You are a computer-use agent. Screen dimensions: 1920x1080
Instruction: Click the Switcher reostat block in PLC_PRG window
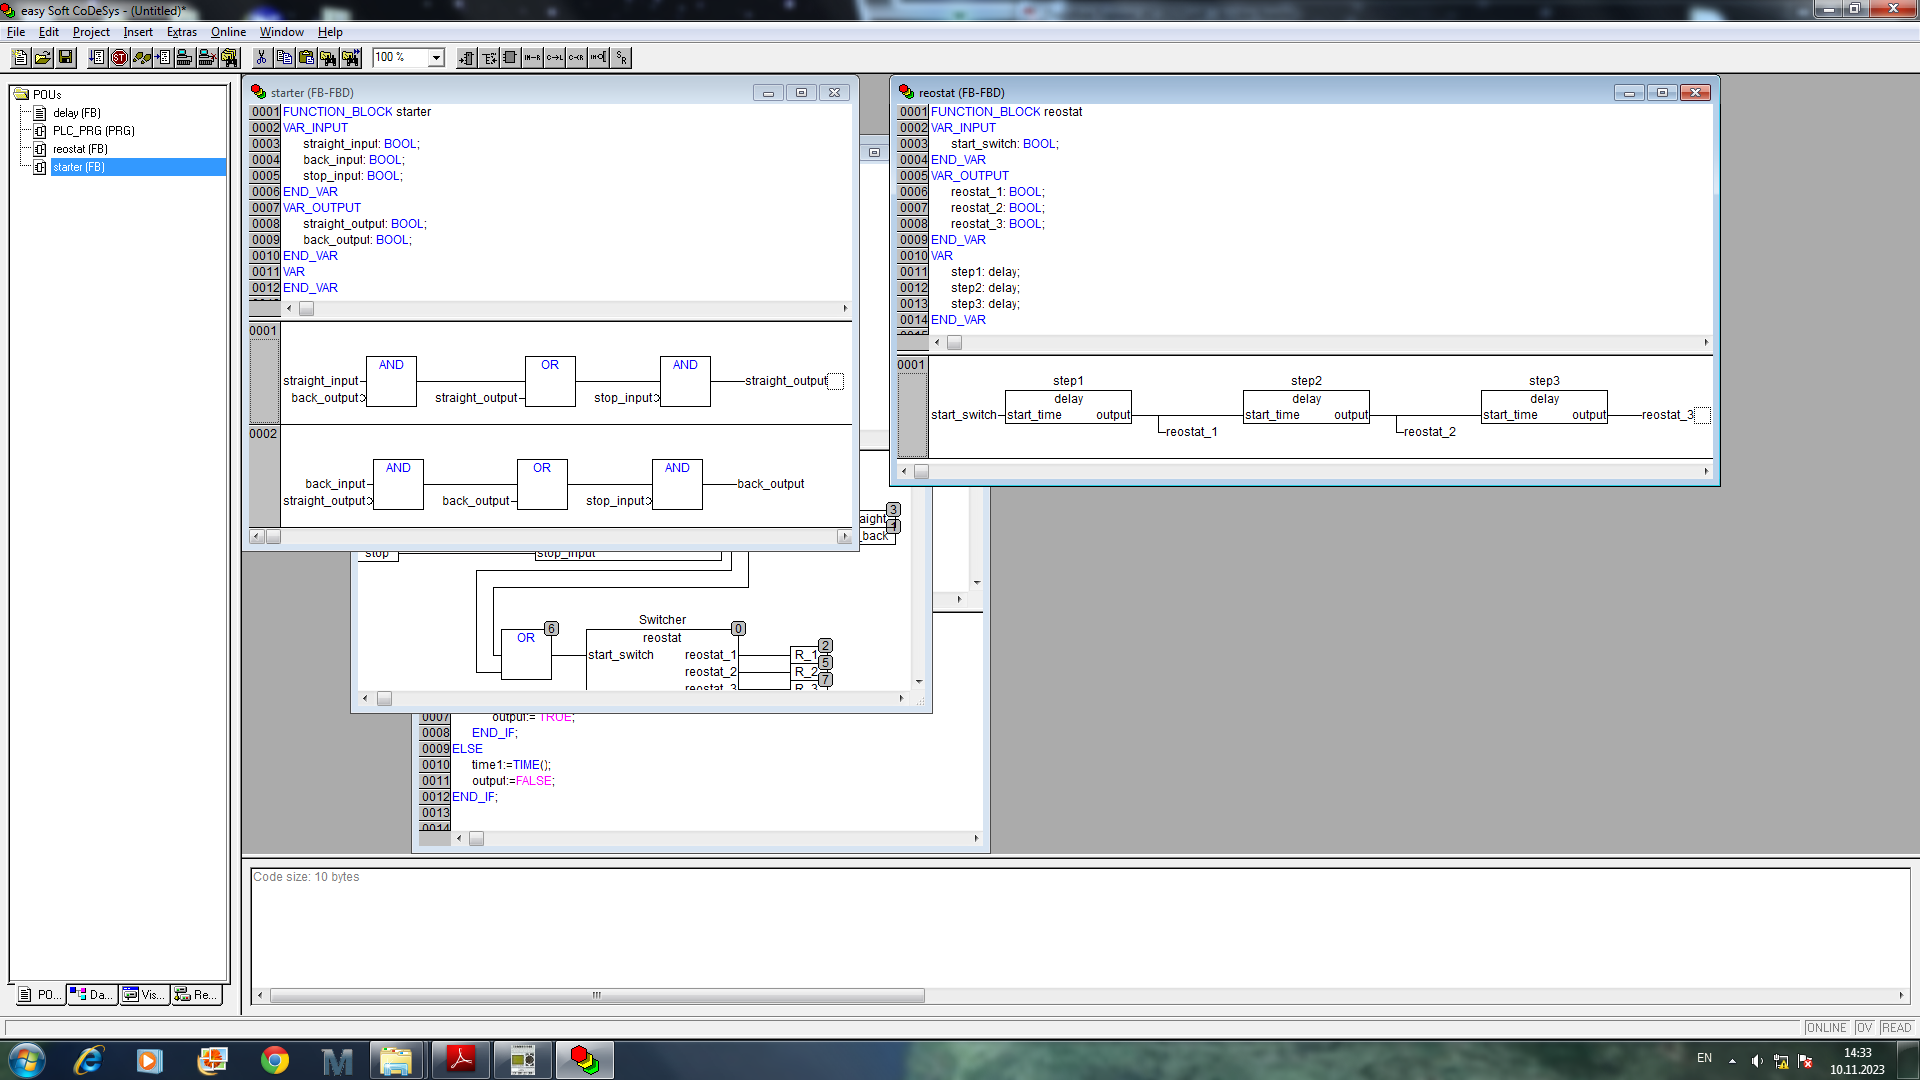(662, 658)
